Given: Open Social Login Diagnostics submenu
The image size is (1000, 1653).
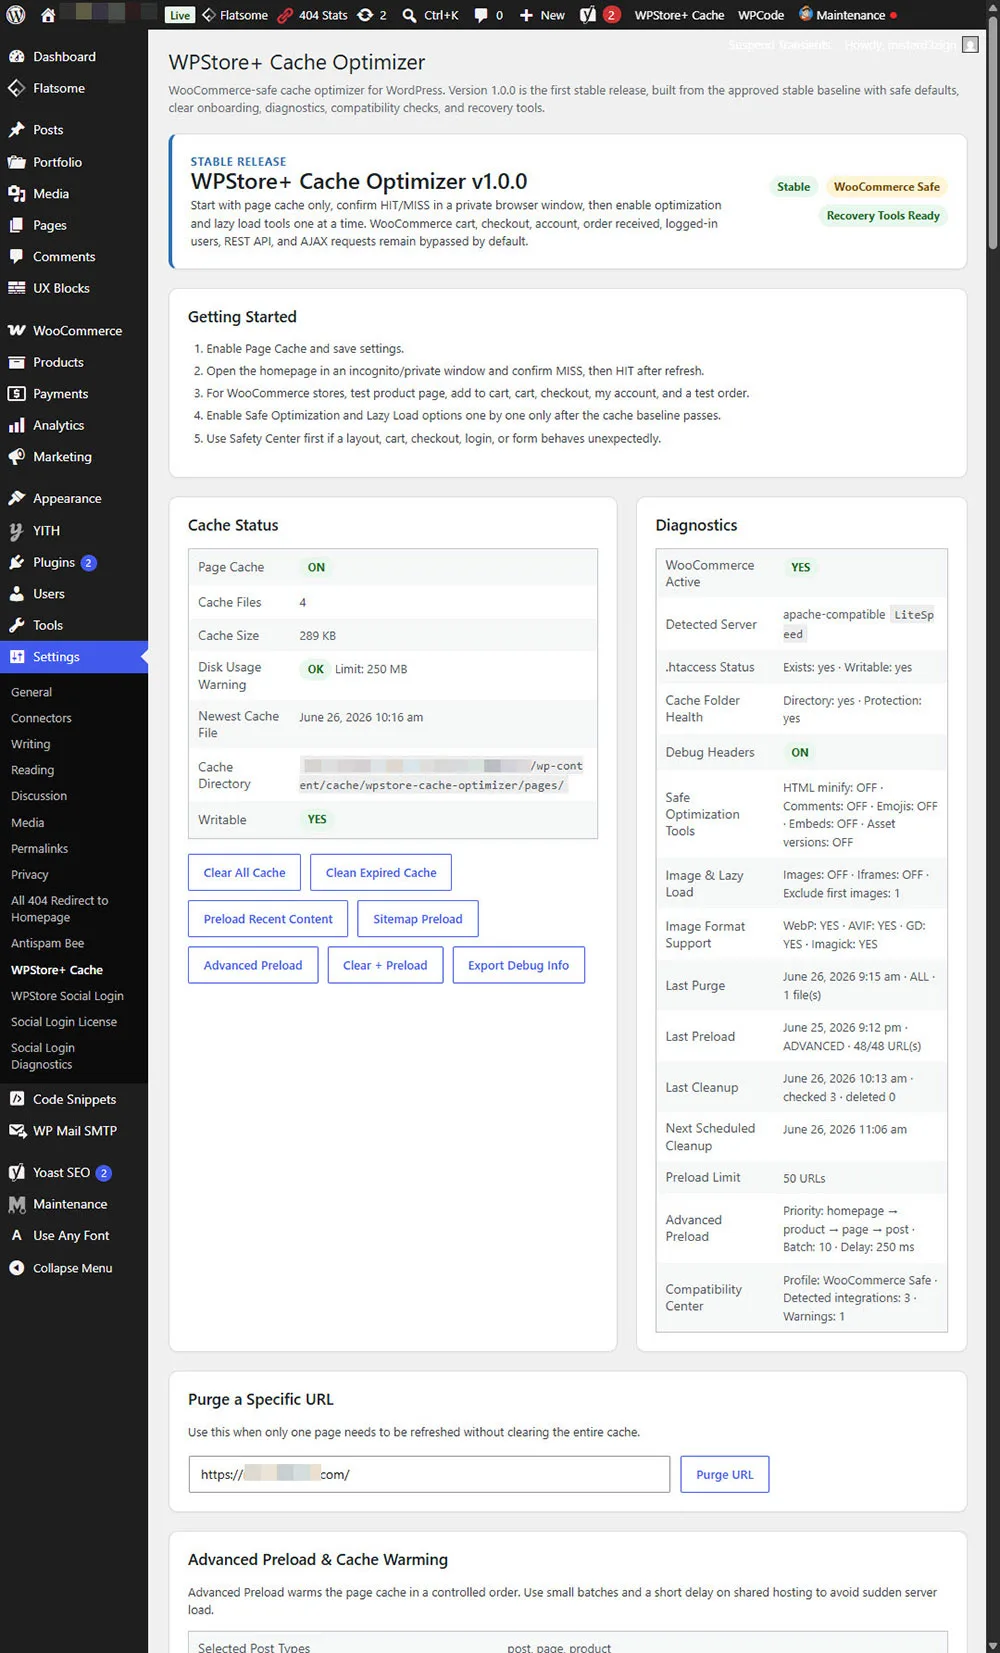Looking at the screenshot, I should (43, 1056).
